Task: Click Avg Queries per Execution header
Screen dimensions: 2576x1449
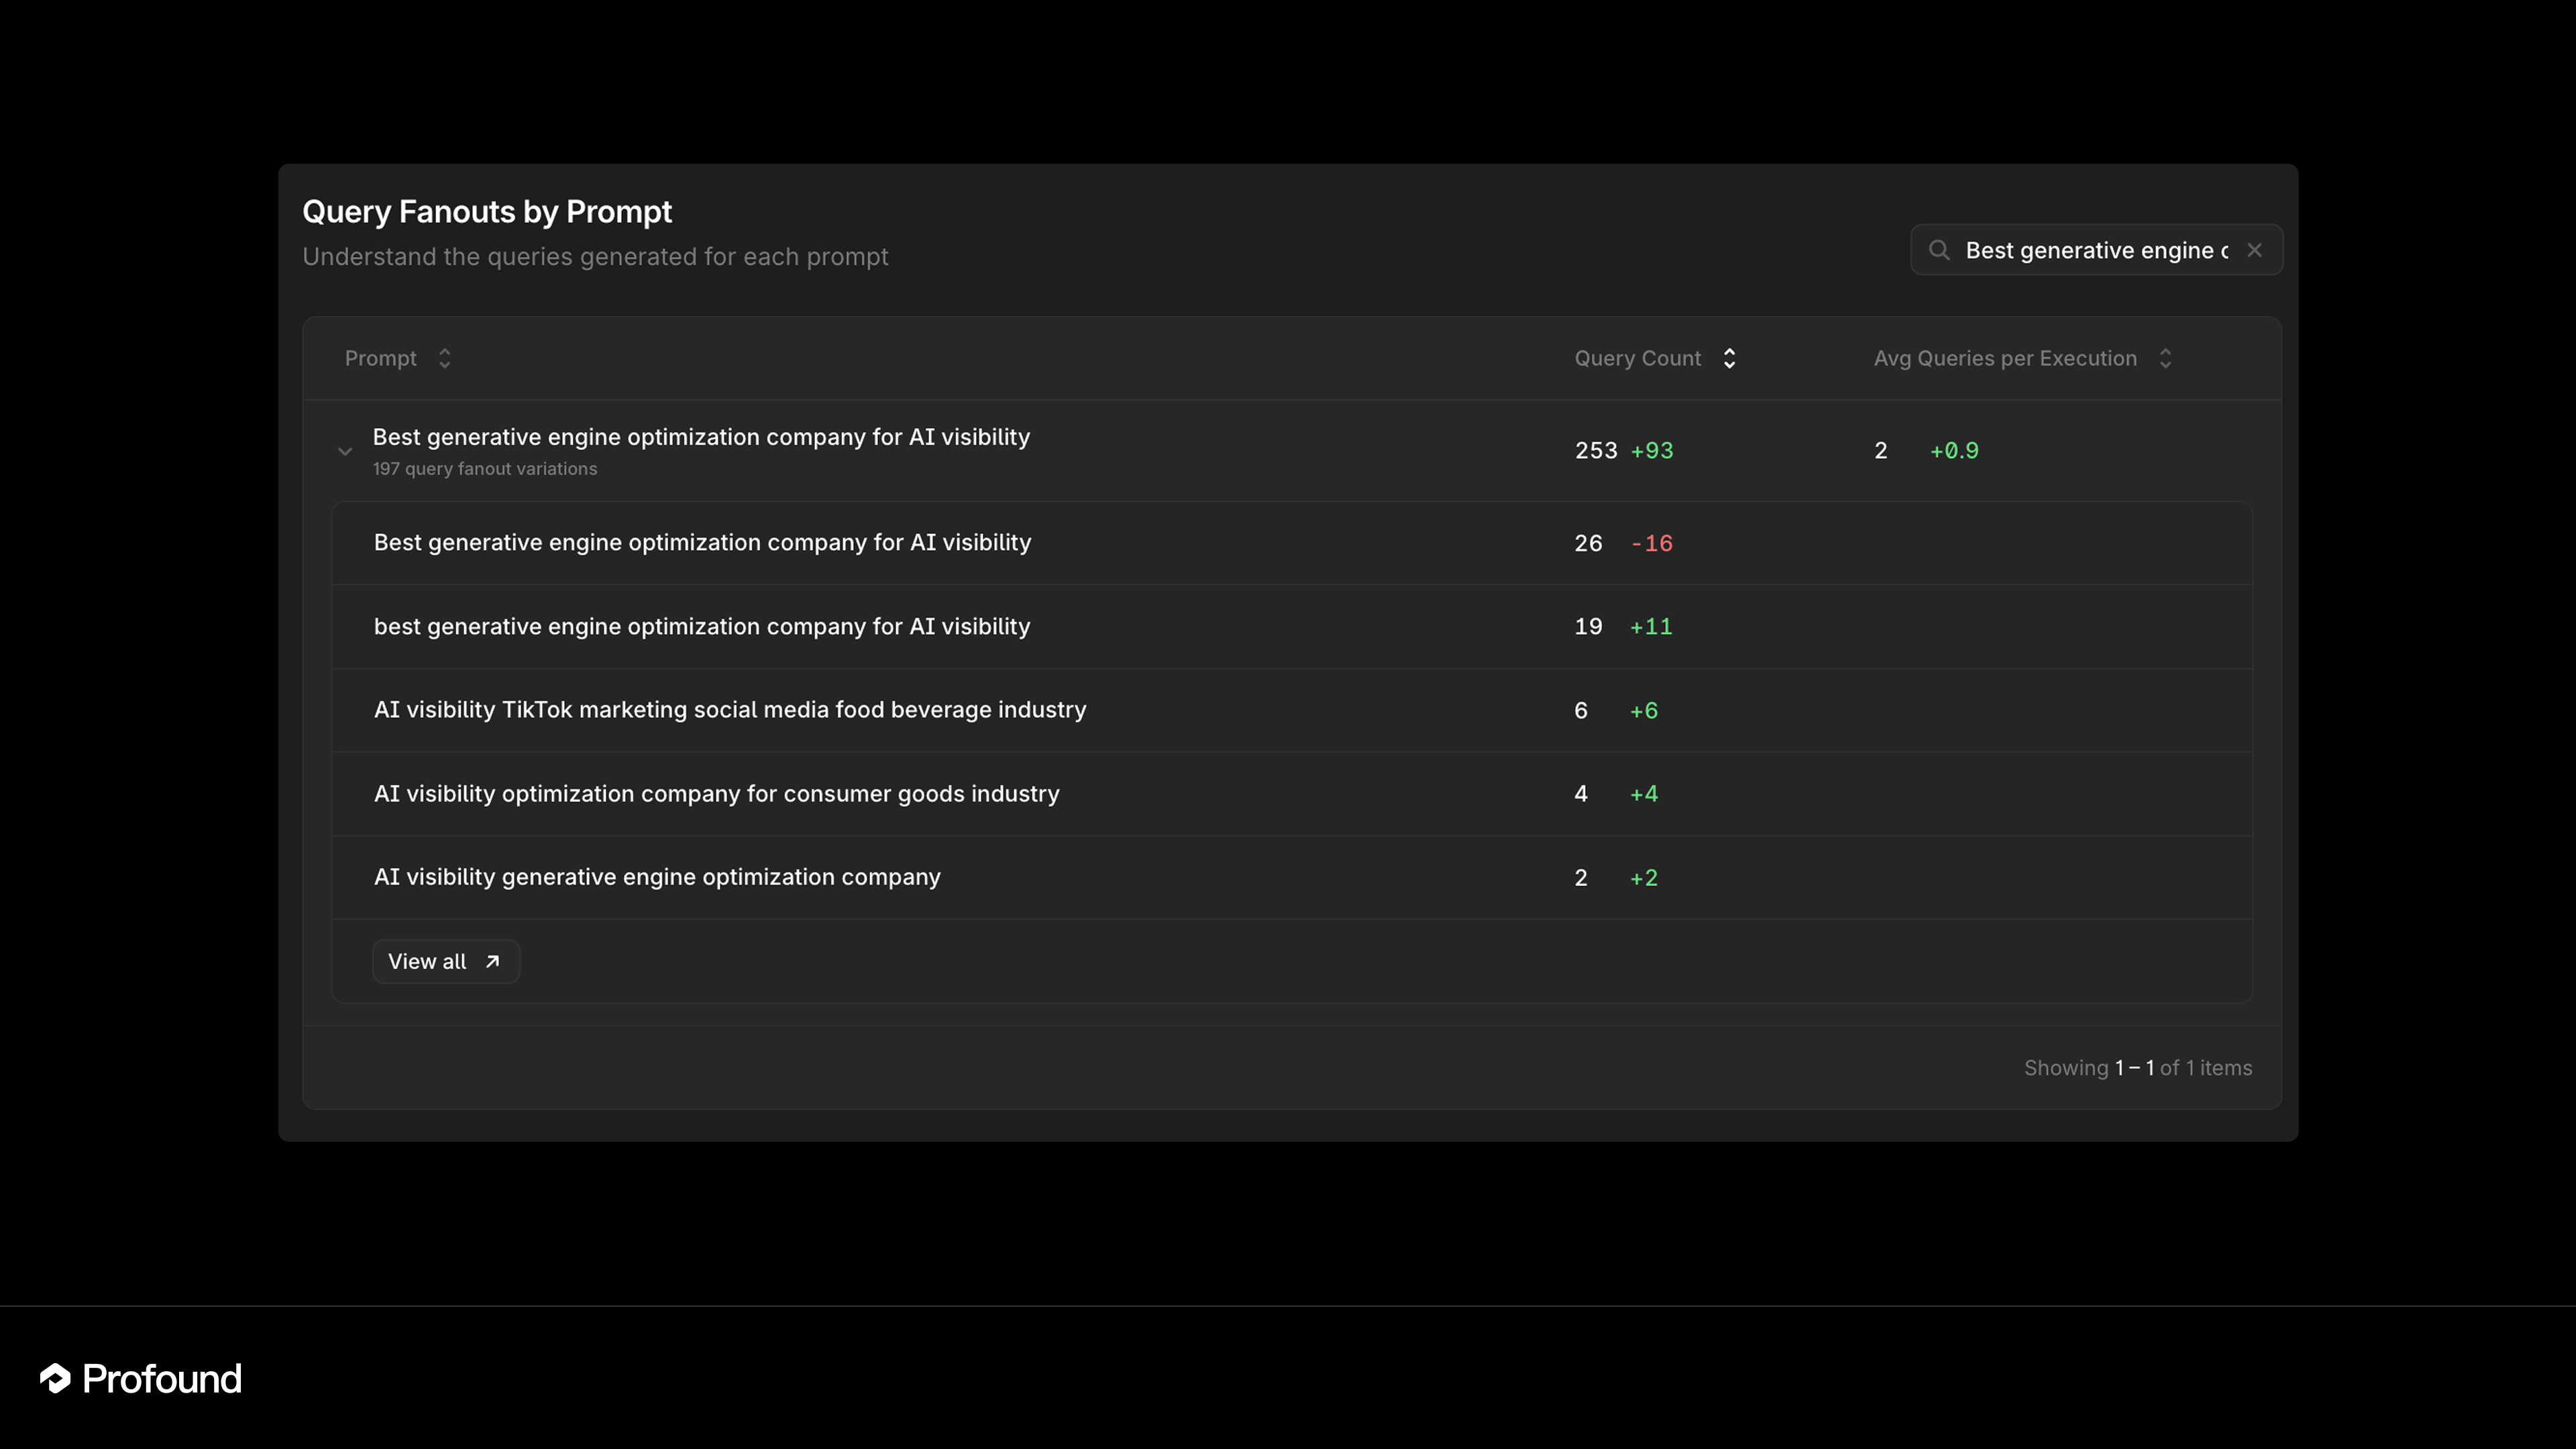Action: tap(2005, 358)
